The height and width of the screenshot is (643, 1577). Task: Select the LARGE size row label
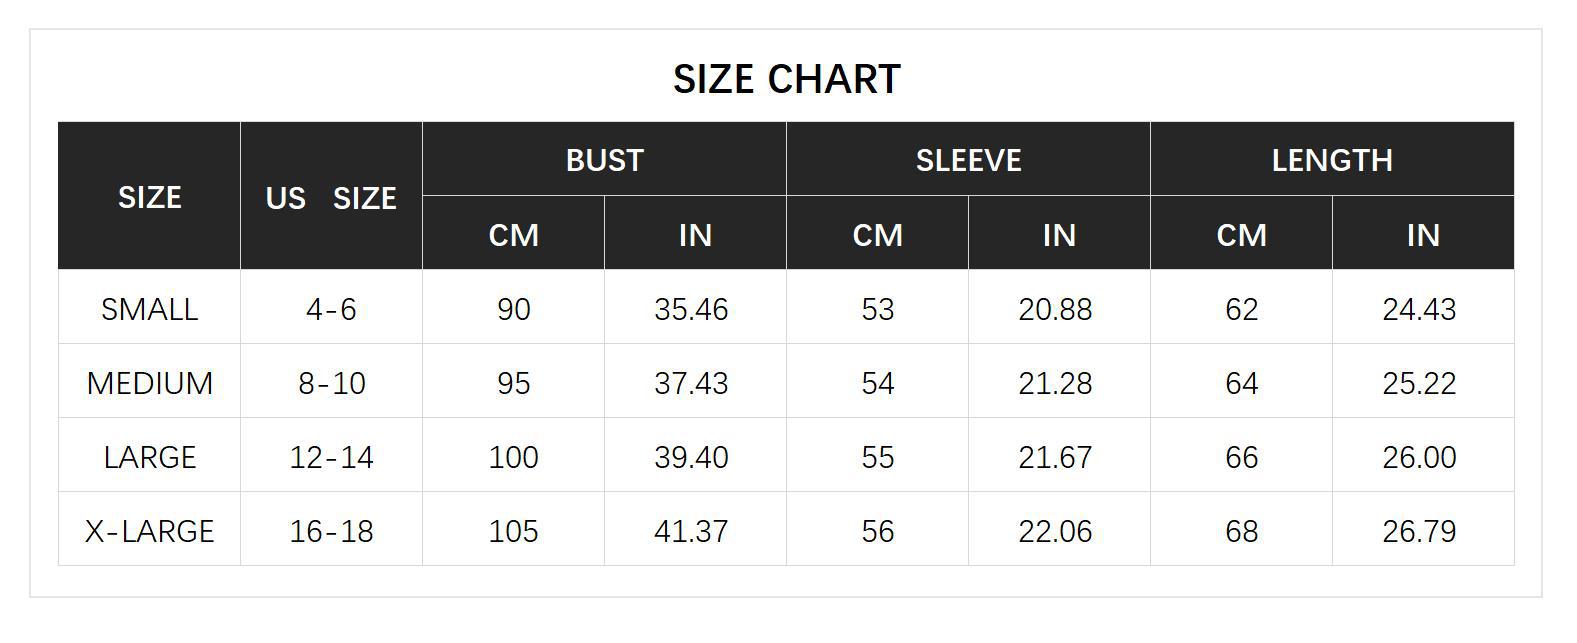coord(149,457)
